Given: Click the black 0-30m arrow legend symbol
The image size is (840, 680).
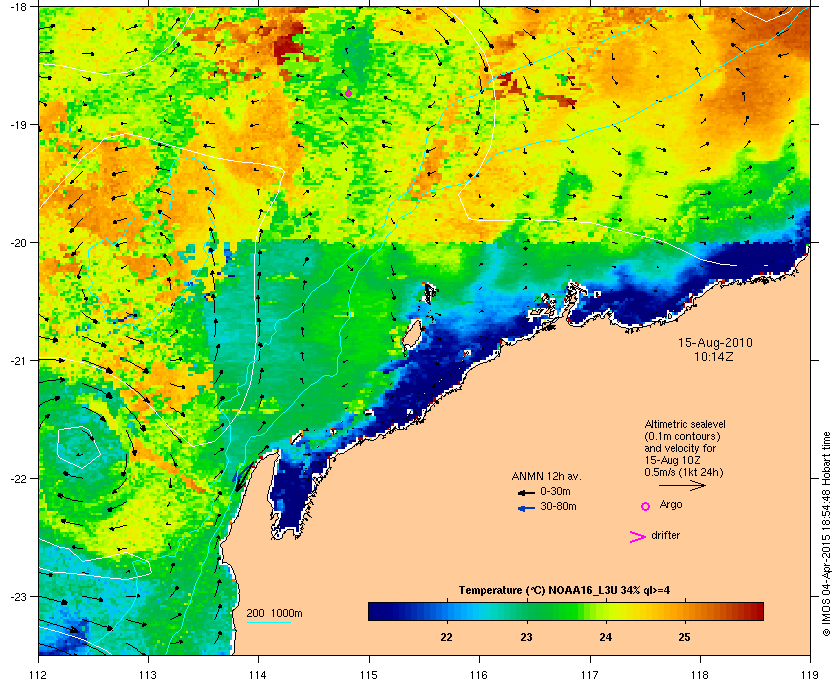Looking at the screenshot, I should pos(526,492).
